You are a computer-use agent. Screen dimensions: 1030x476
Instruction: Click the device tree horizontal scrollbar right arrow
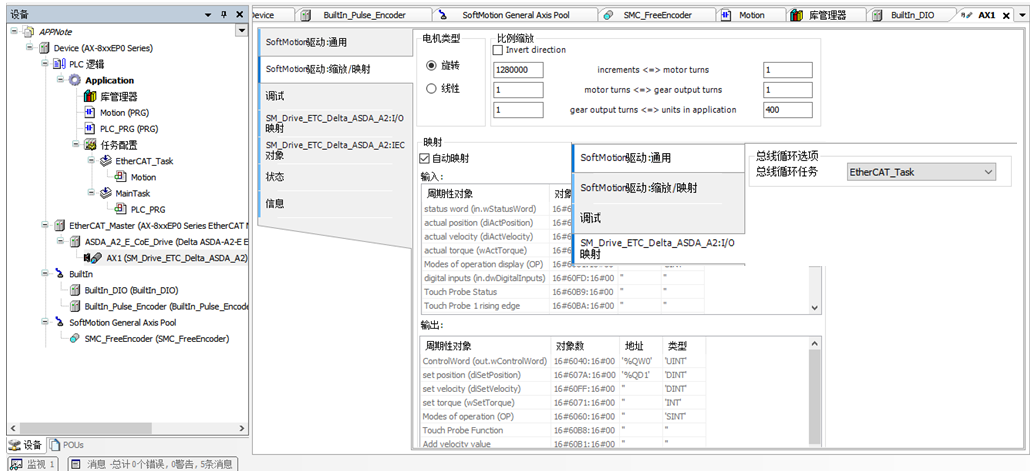242,428
